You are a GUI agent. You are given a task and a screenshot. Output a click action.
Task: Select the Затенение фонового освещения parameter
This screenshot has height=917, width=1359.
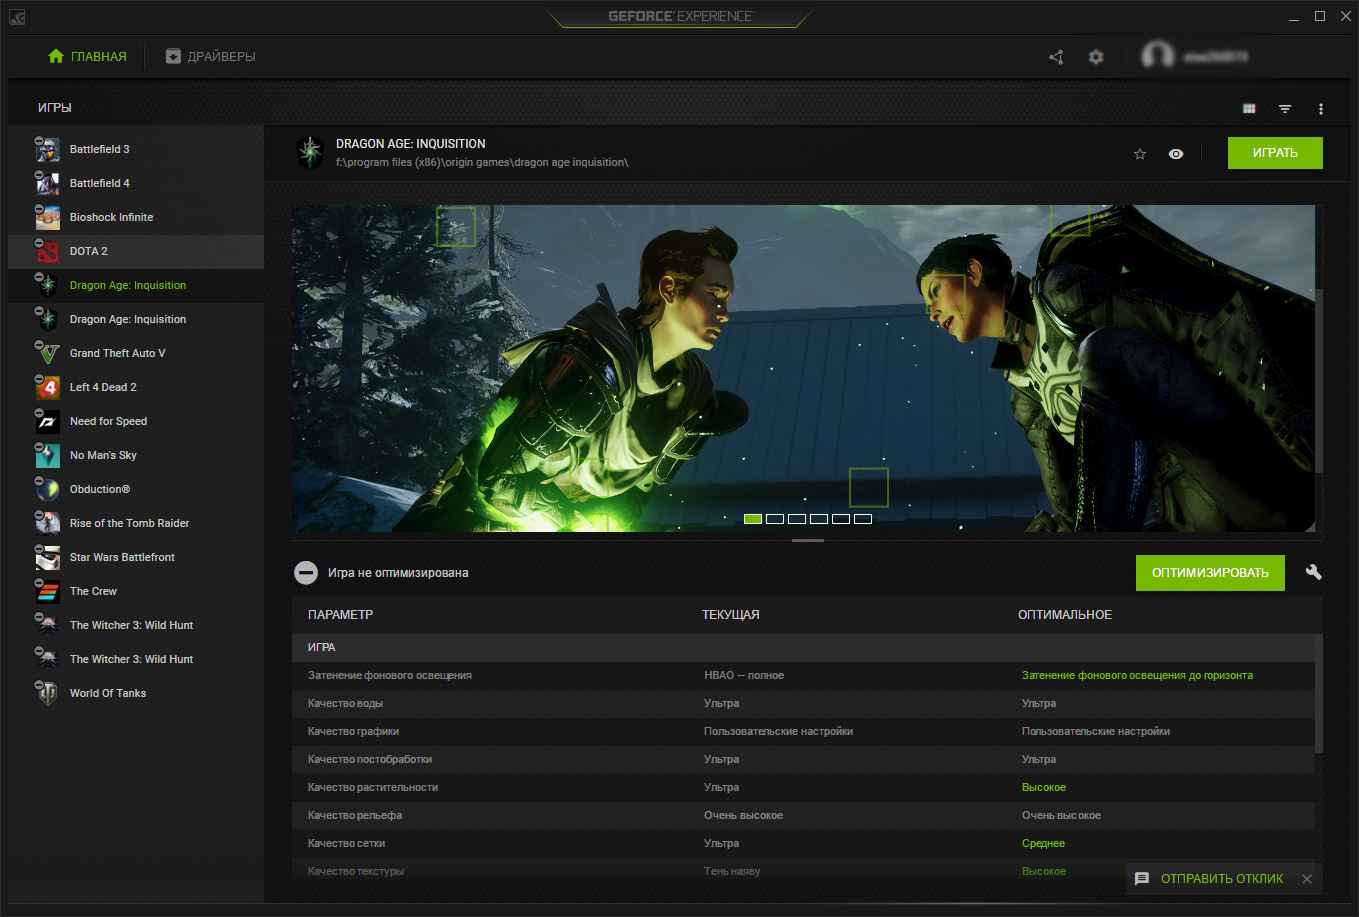pos(390,675)
